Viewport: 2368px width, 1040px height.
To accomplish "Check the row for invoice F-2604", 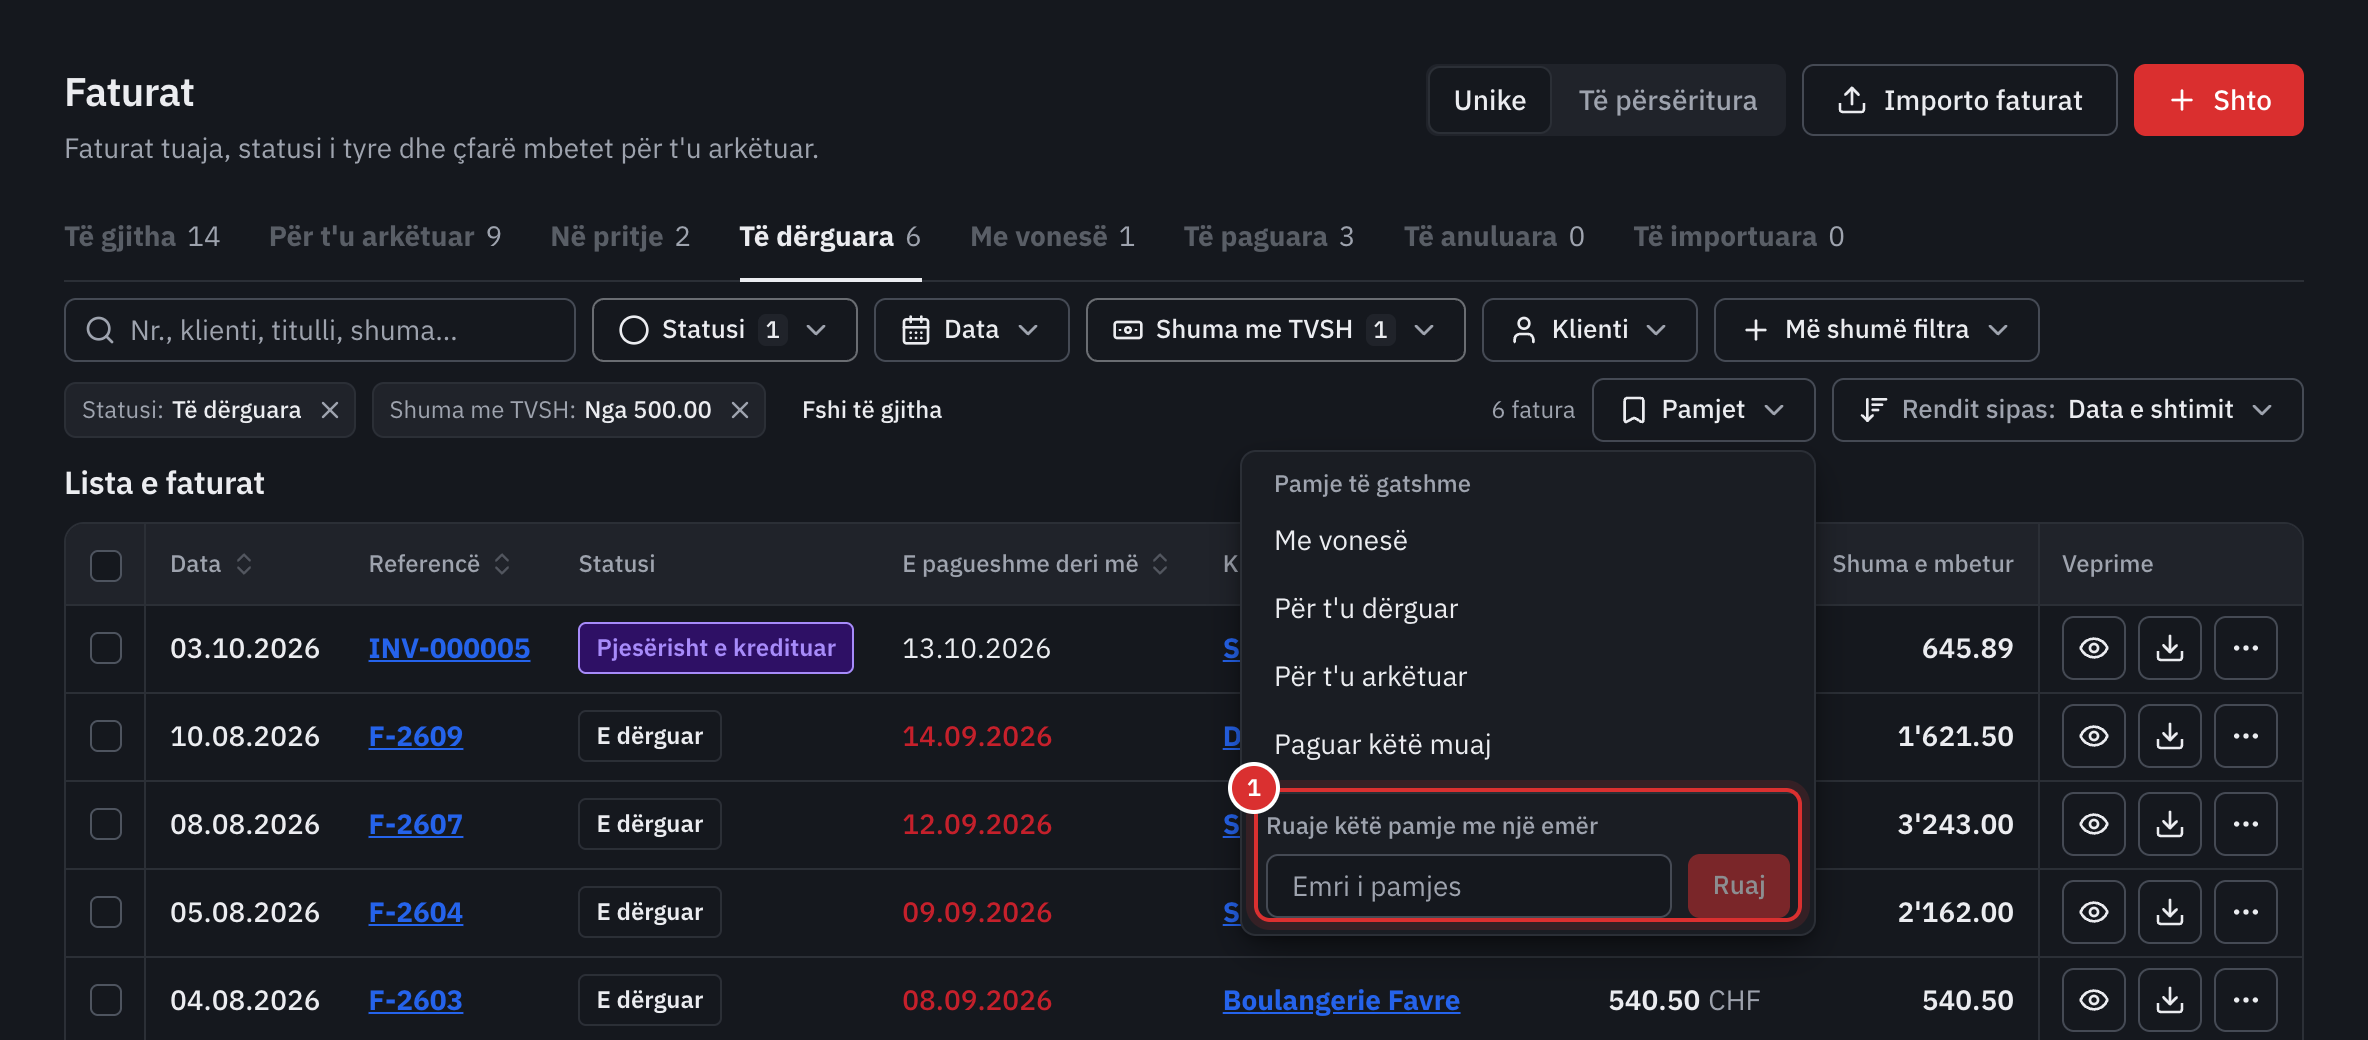I will (x=106, y=912).
